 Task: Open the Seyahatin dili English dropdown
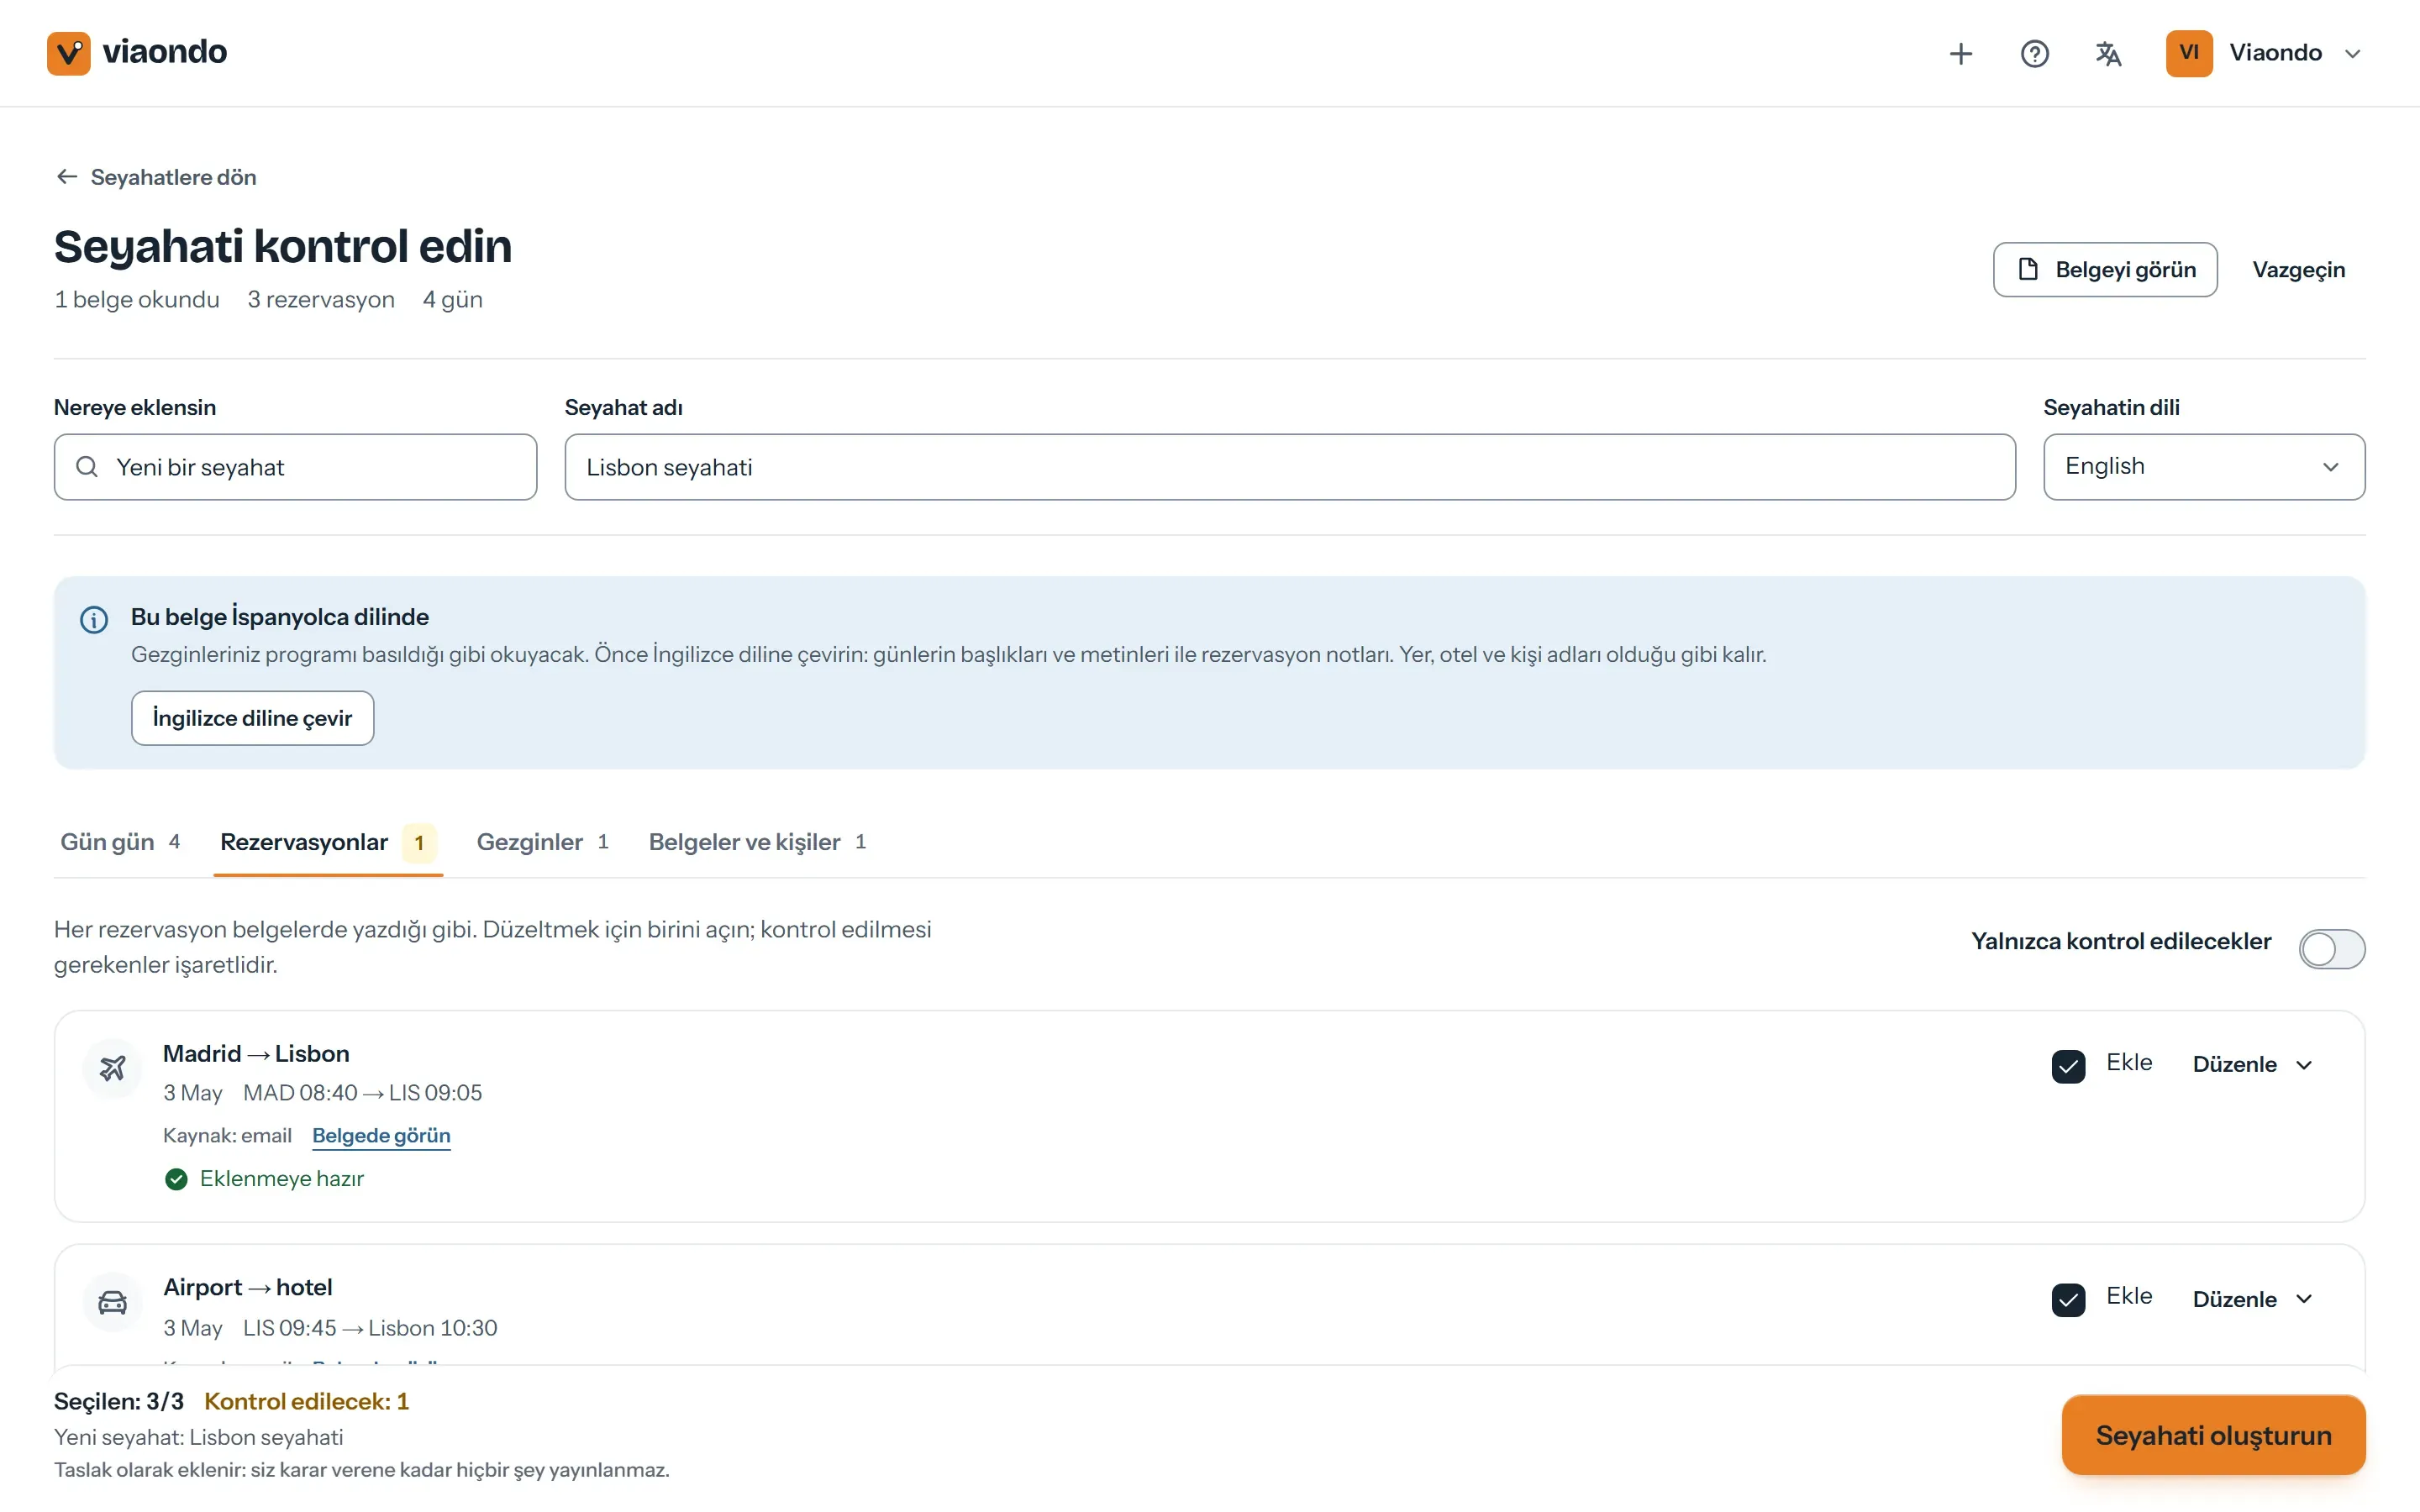pyautogui.click(x=2204, y=467)
